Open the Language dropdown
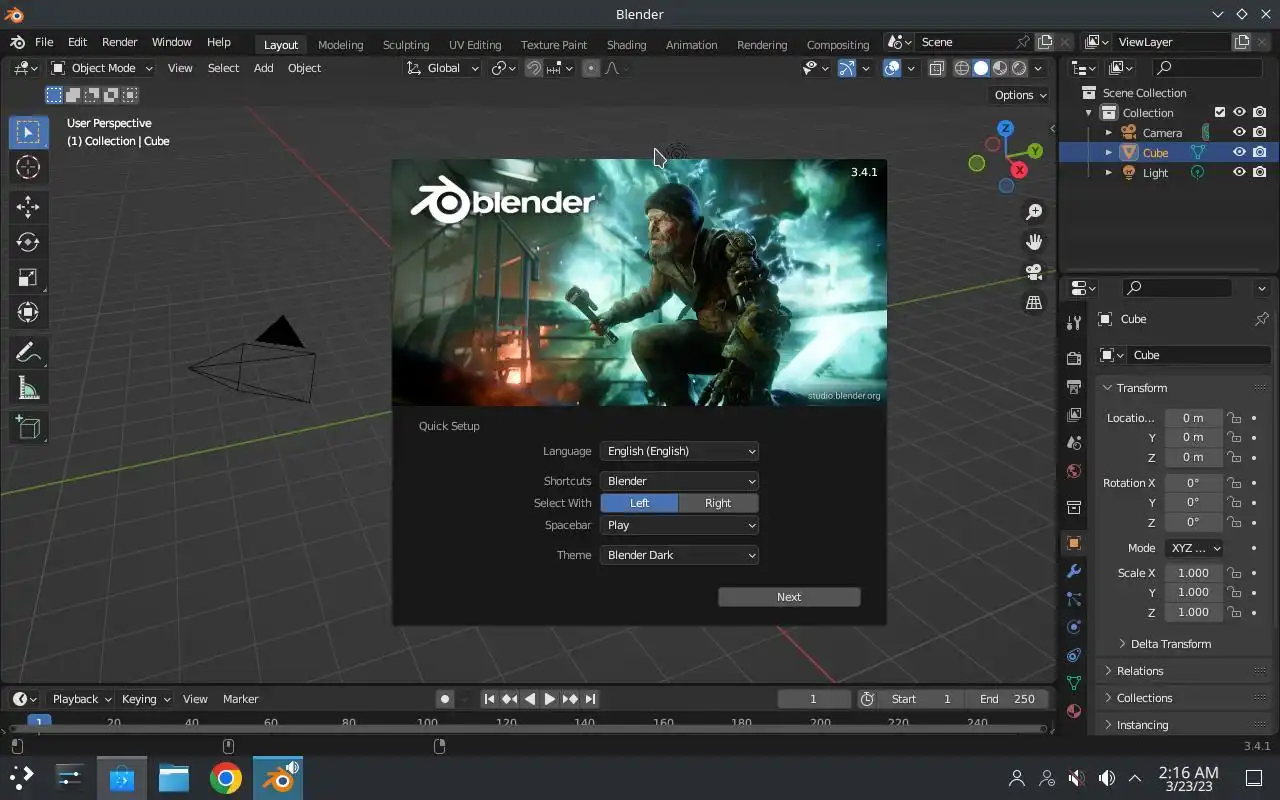 pyautogui.click(x=679, y=451)
